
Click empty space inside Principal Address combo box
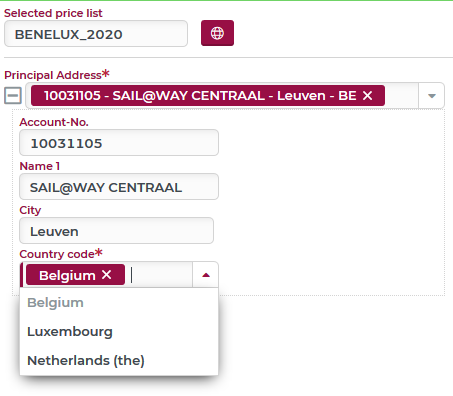[x=401, y=96]
